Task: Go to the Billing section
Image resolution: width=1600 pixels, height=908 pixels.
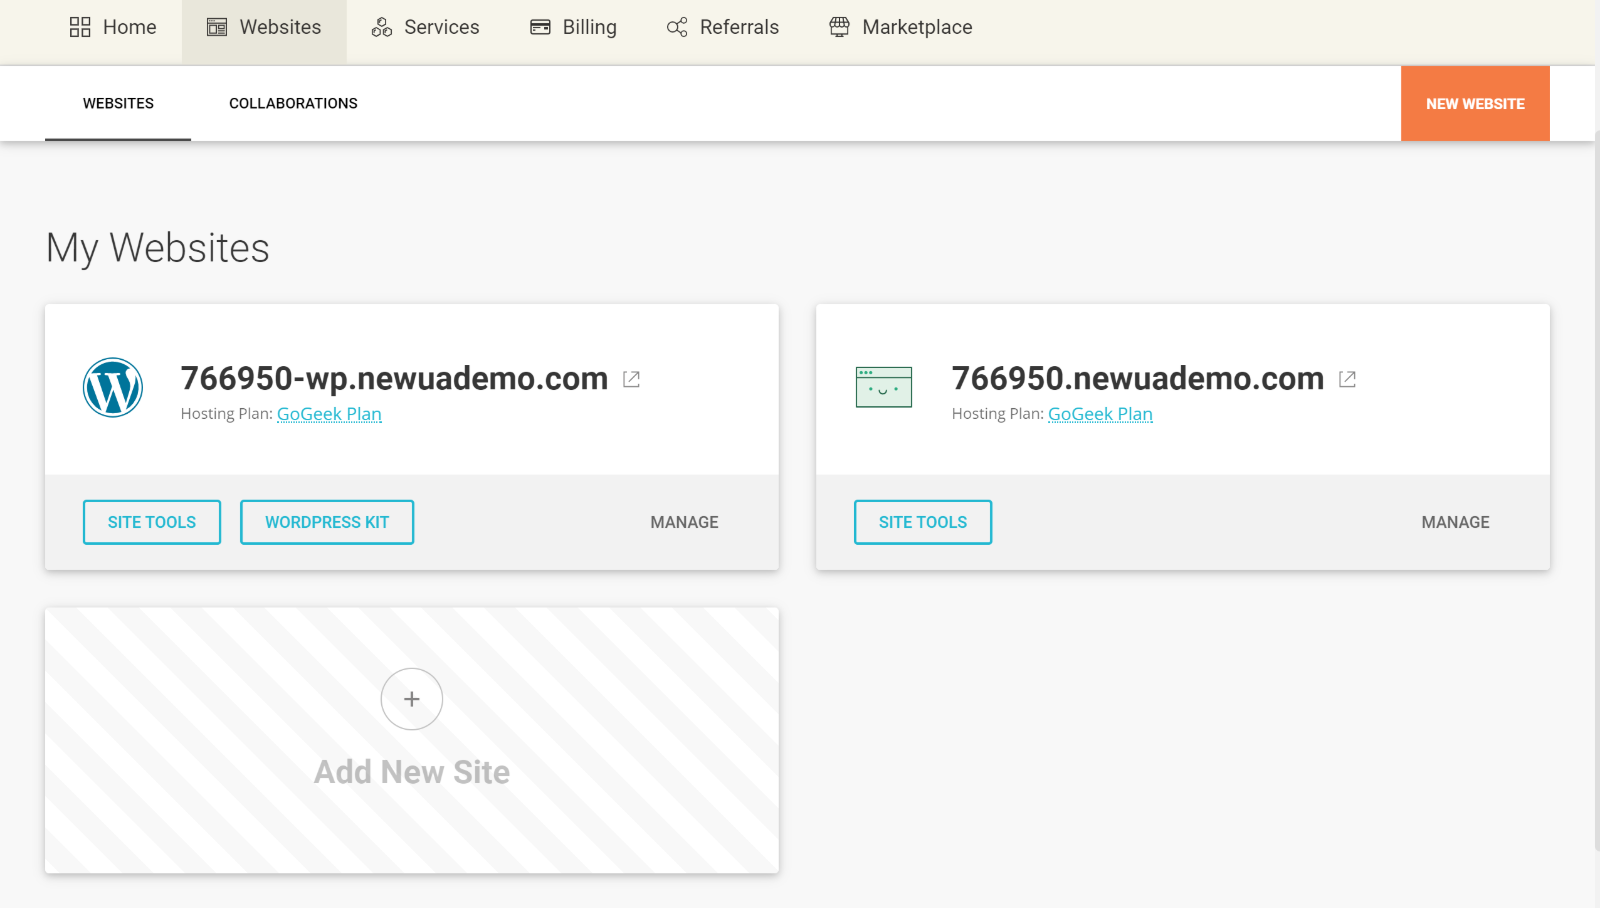Action: click(x=573, y=27)
